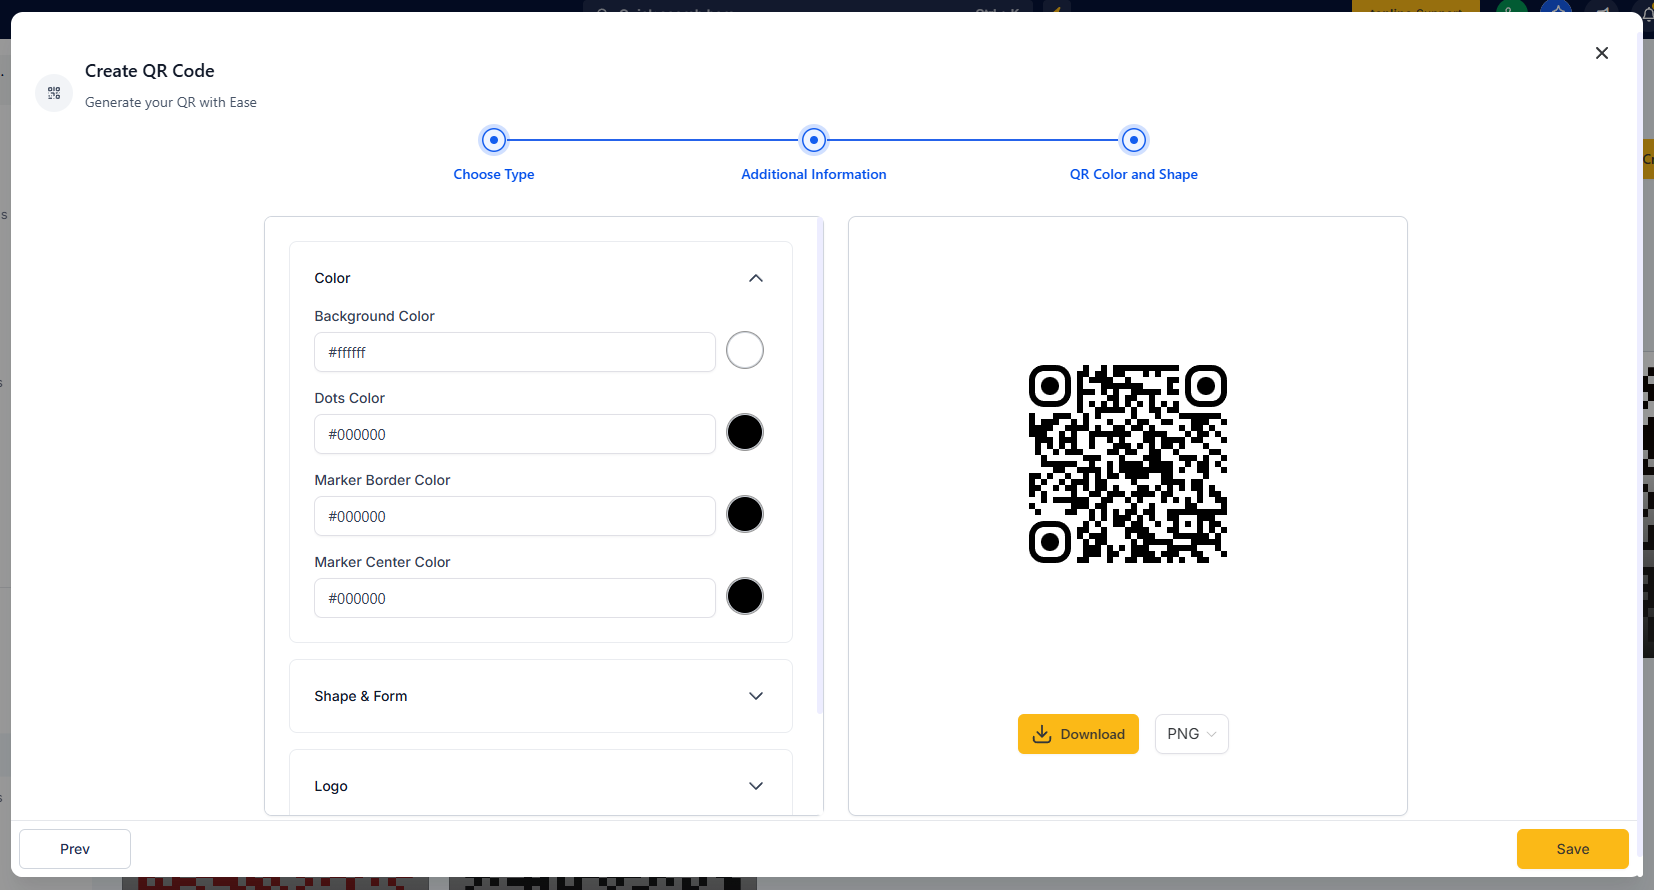Viewport: 1654px width, 890px height.
Task: Collapse the Color section
Action: click(756, 278)
